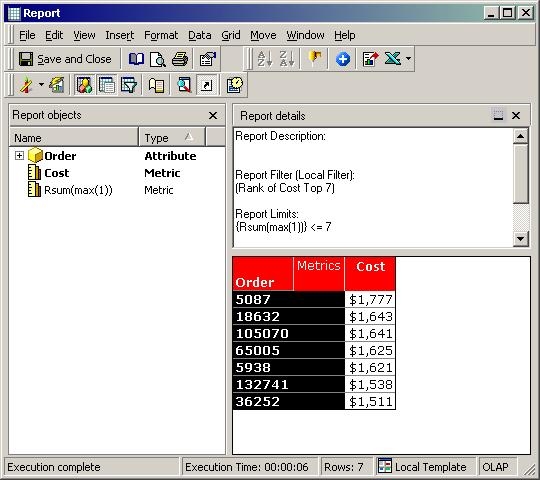
Task: Toggle the grid view toolbar button
Action: point(106,85)
